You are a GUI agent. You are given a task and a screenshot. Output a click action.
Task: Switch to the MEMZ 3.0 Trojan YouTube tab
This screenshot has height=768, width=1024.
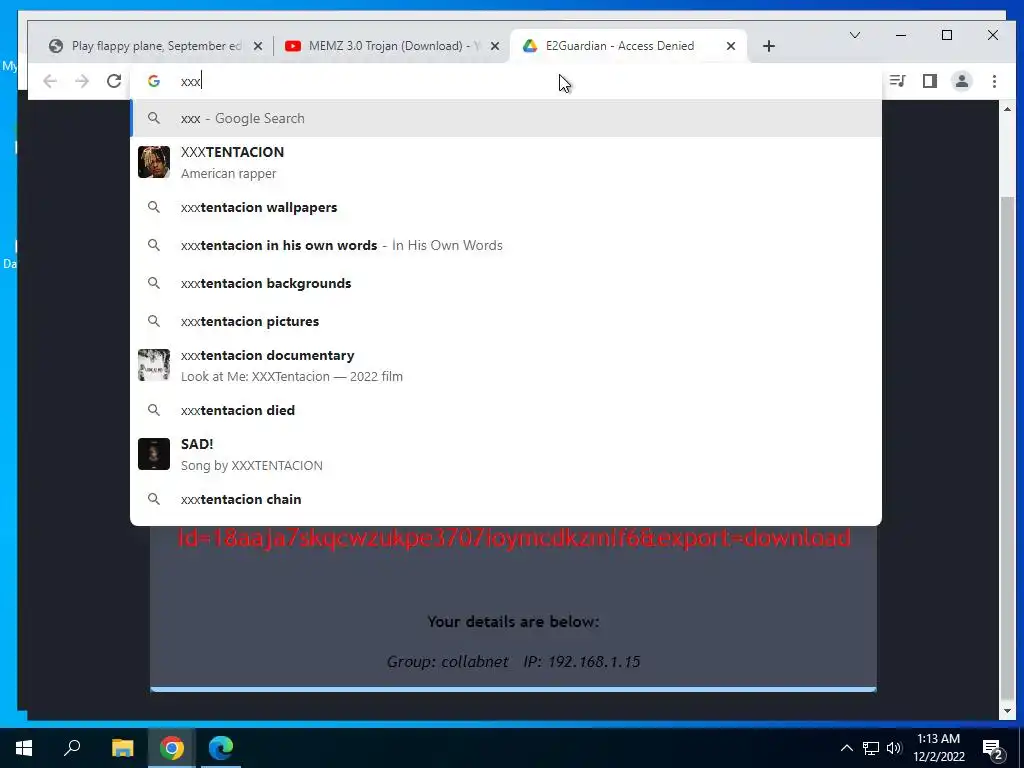coord(391,46)
